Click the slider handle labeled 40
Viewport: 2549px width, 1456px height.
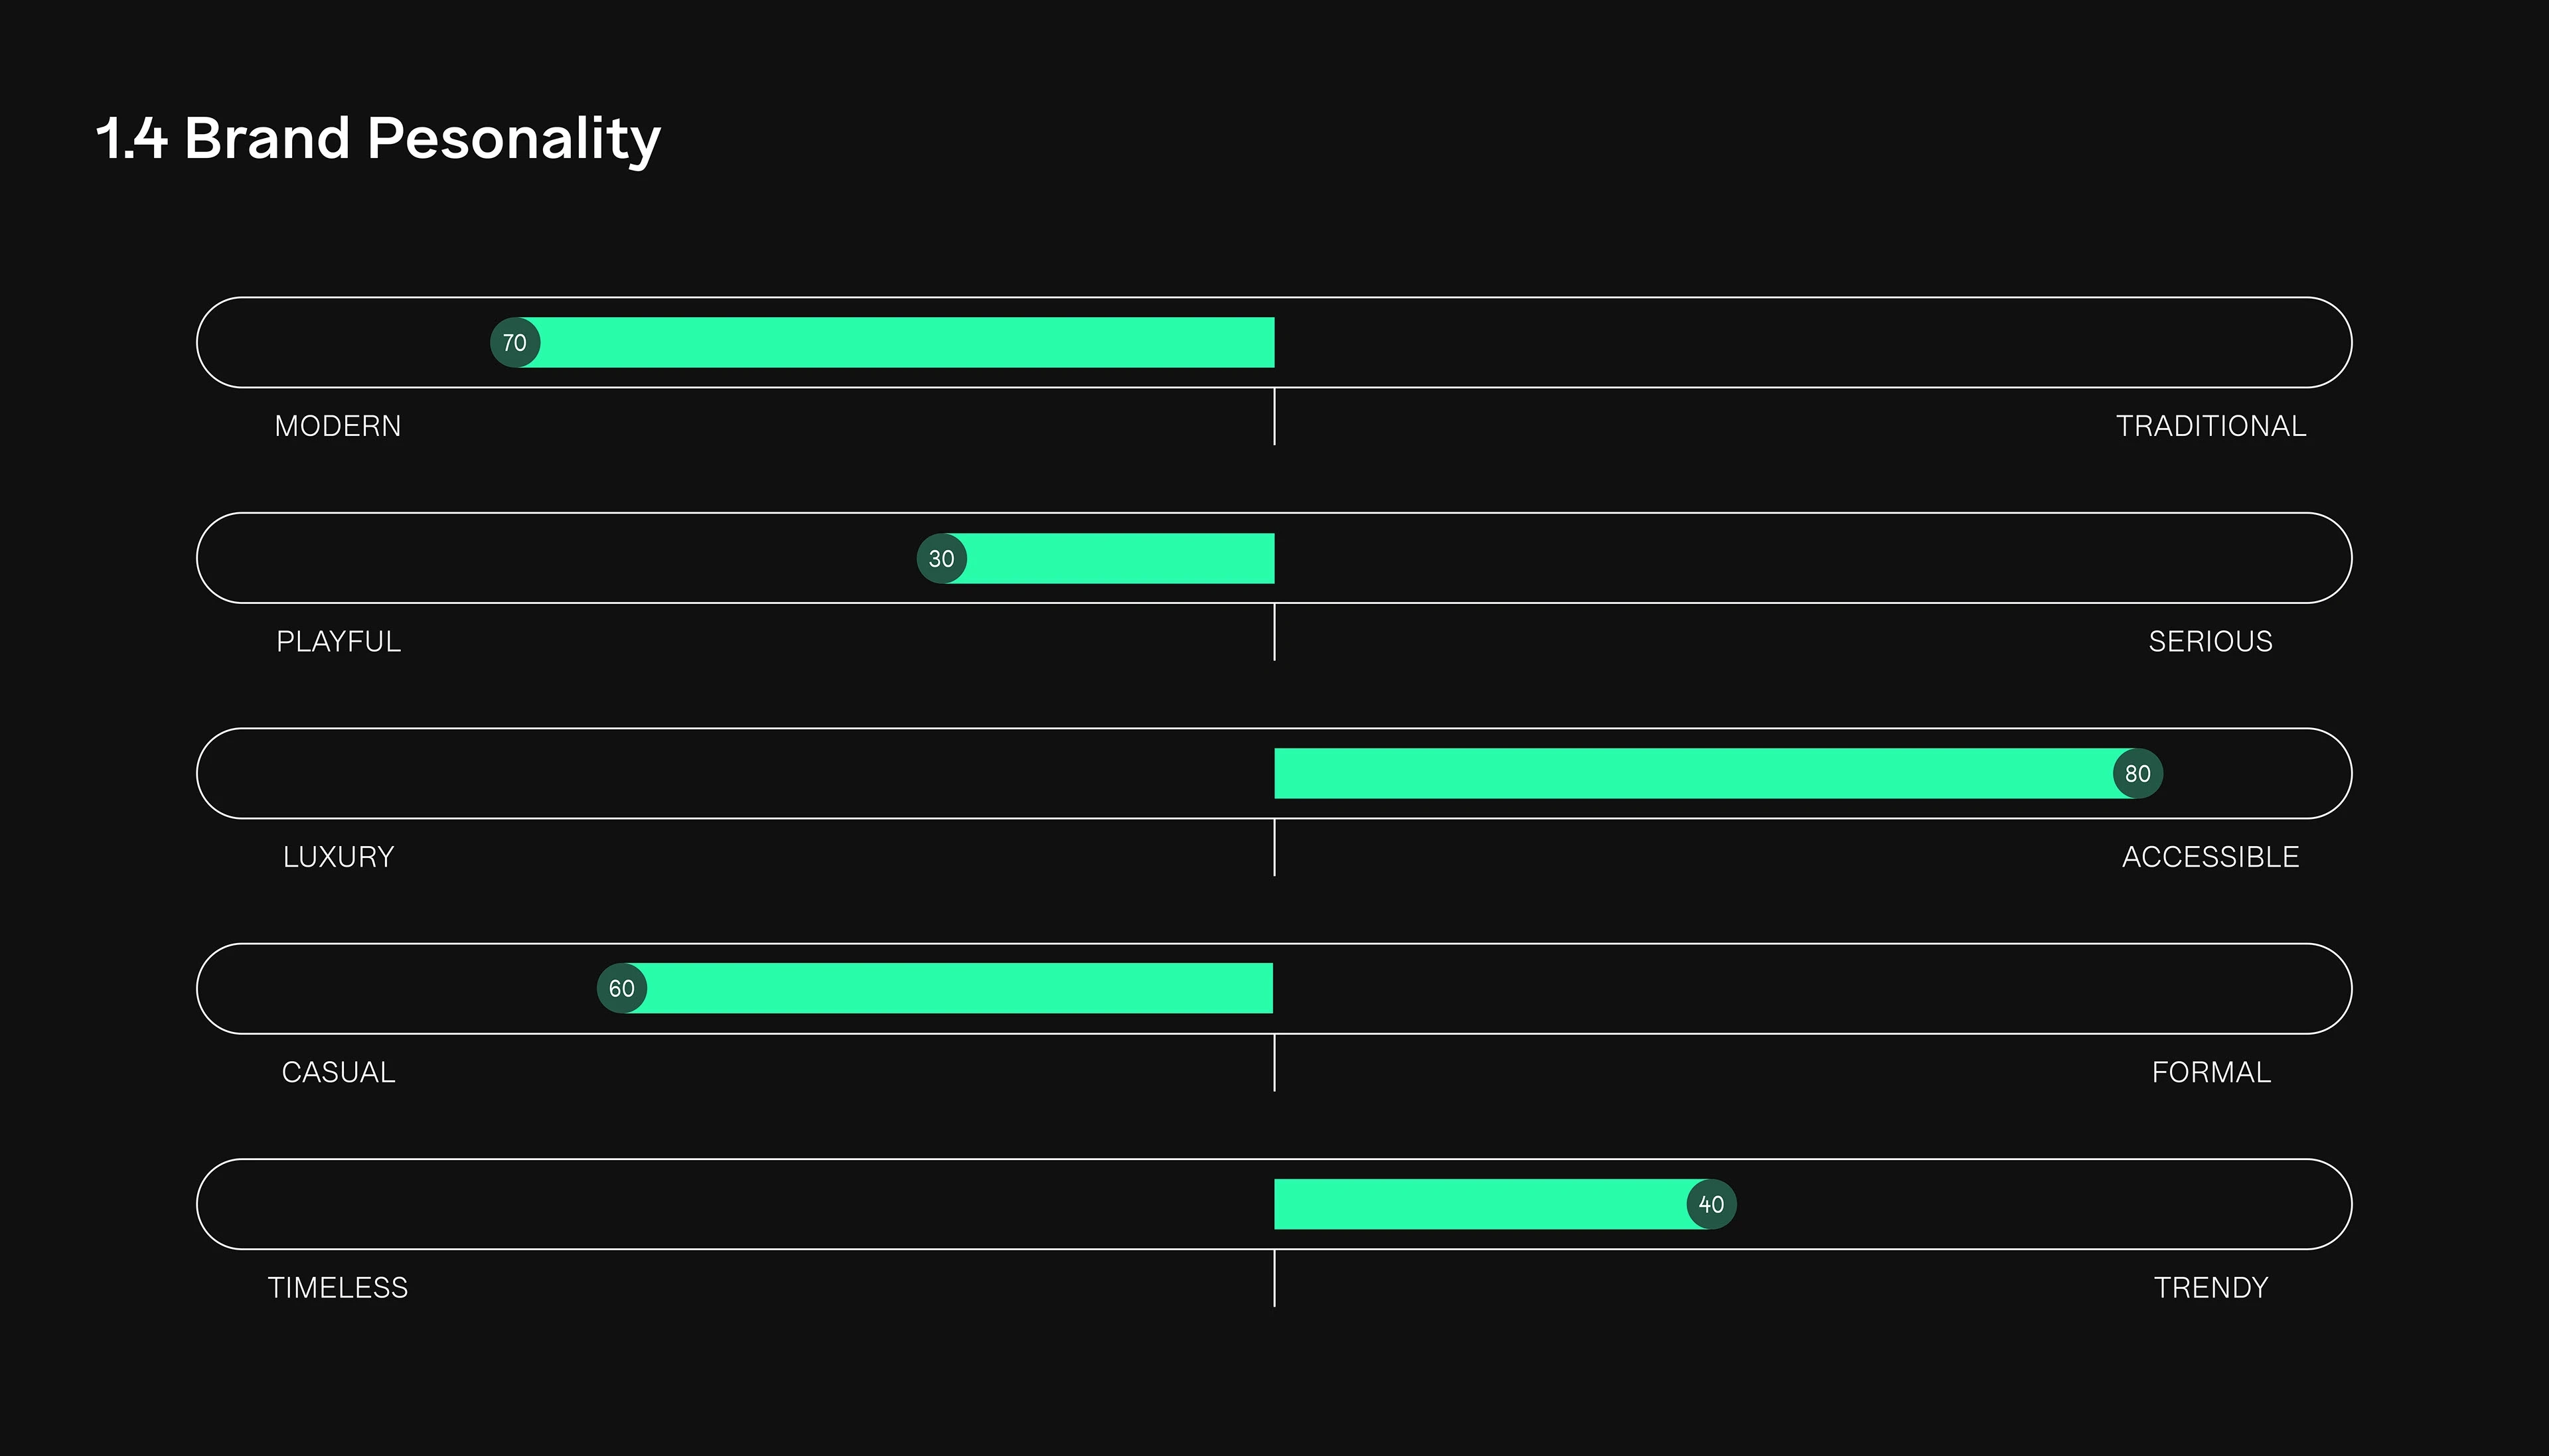[x=1711, y=1204]
